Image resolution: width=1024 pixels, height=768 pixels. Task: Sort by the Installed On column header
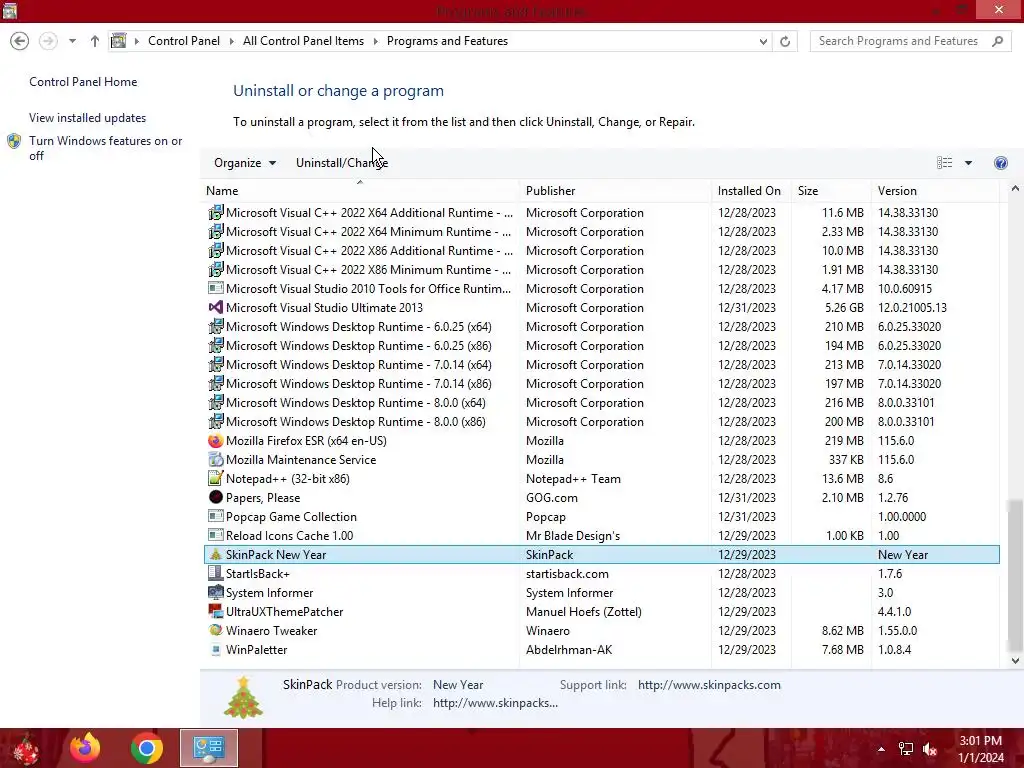[x=749, y=191]
